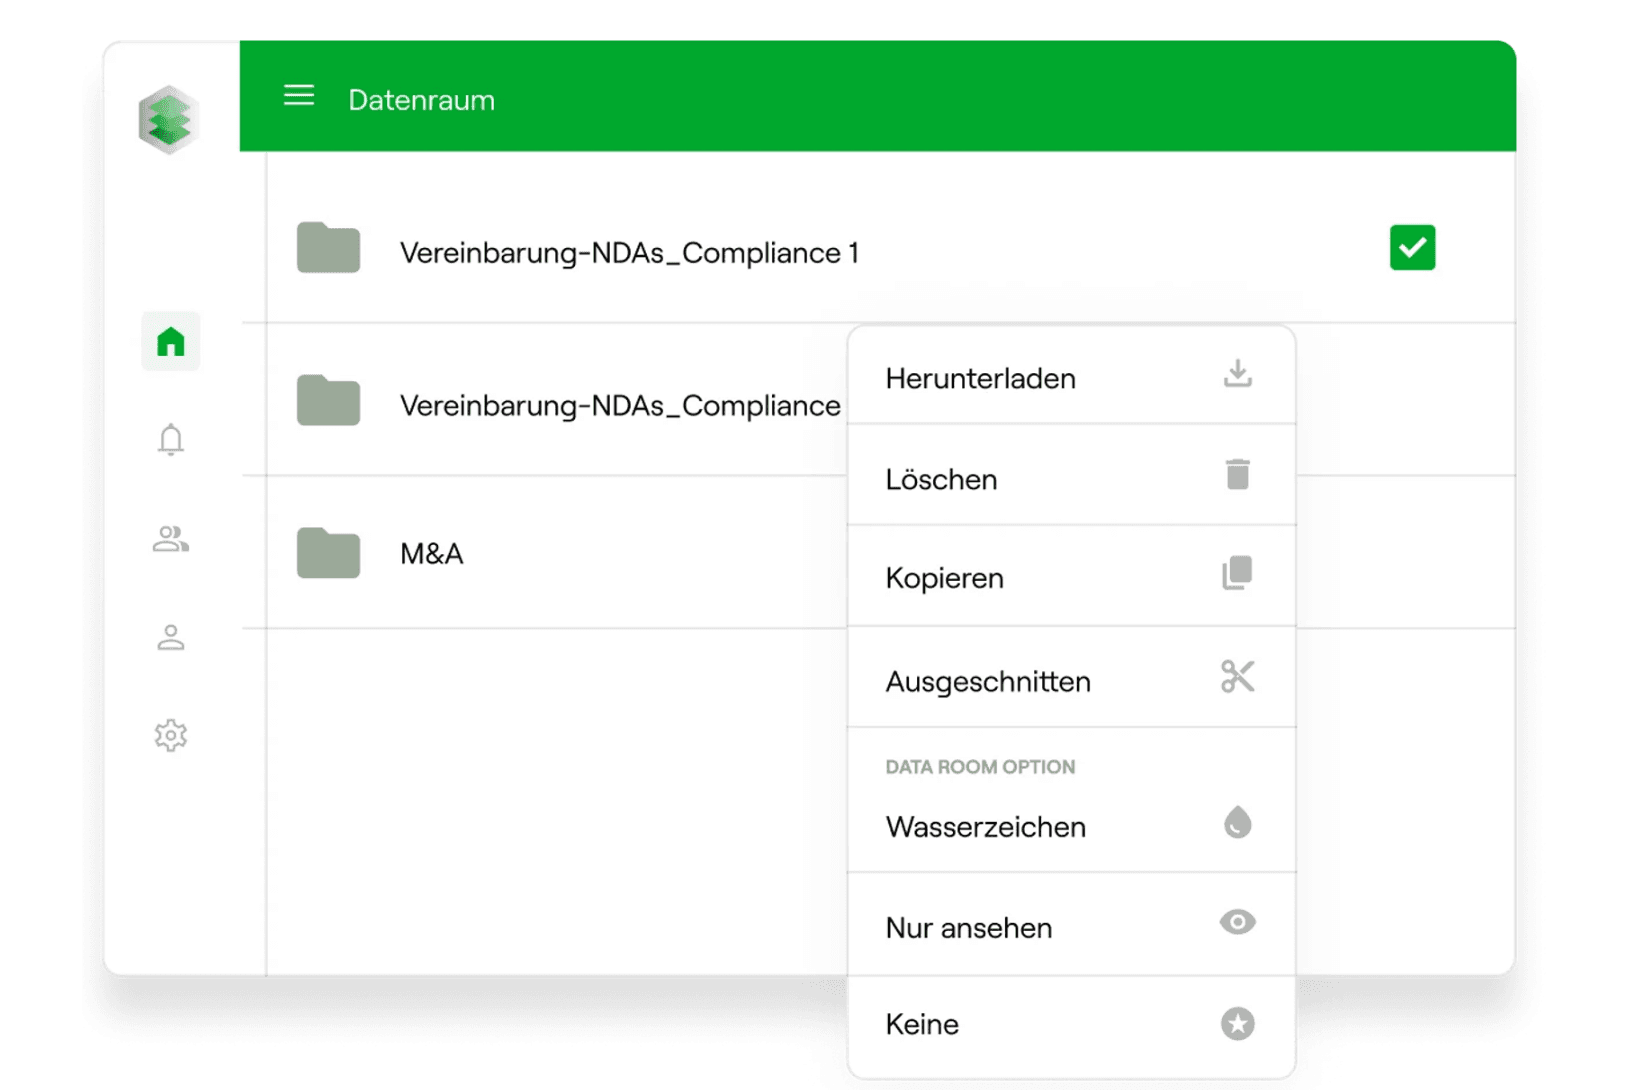Click the DATA ROOM OPTION section label
The image size is (1635, 1090).
(x=980, y=767)
